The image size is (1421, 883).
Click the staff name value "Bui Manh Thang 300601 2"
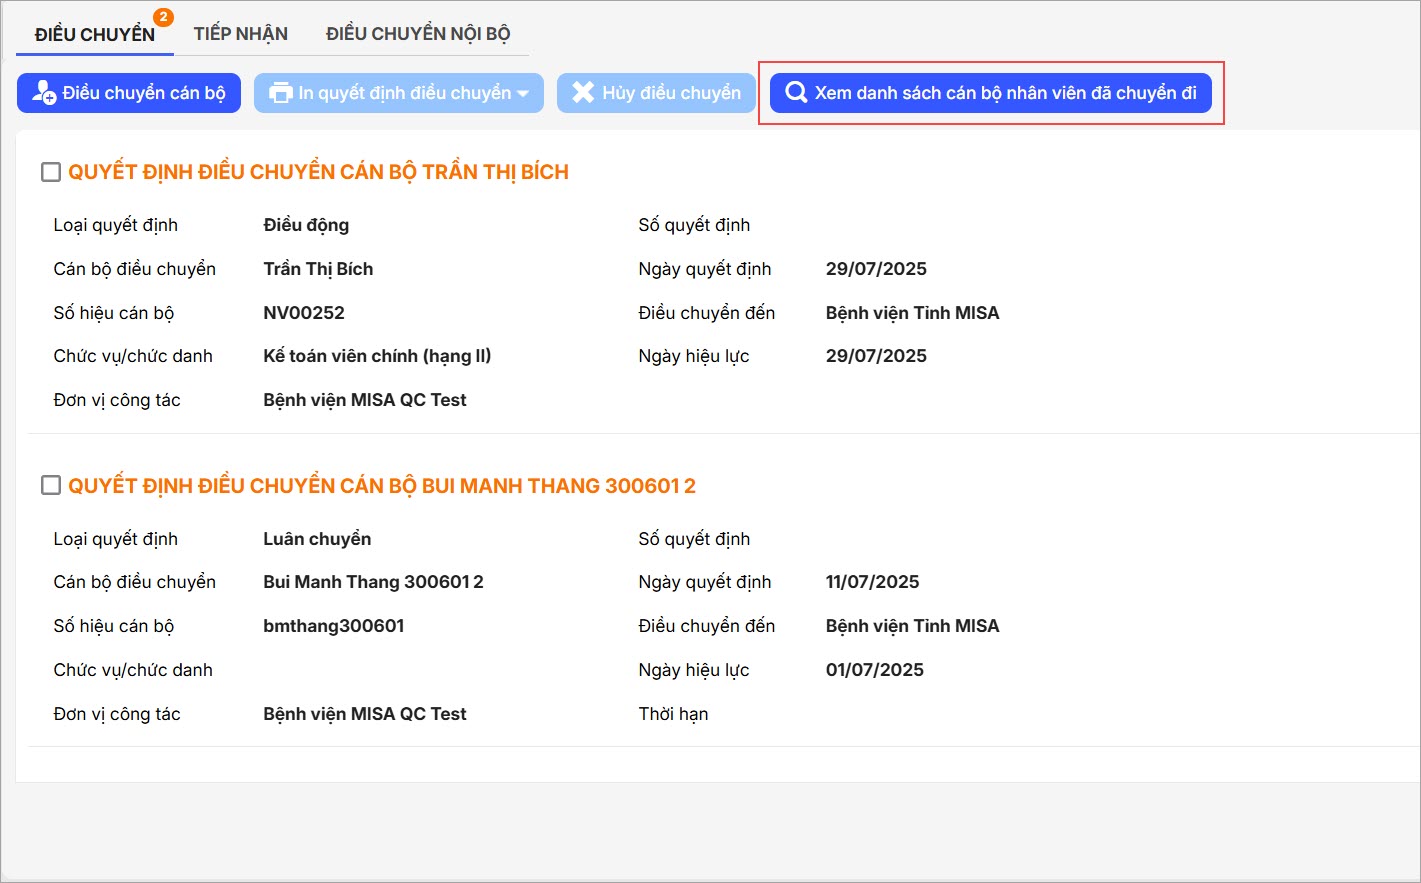(x=373, y=582)
